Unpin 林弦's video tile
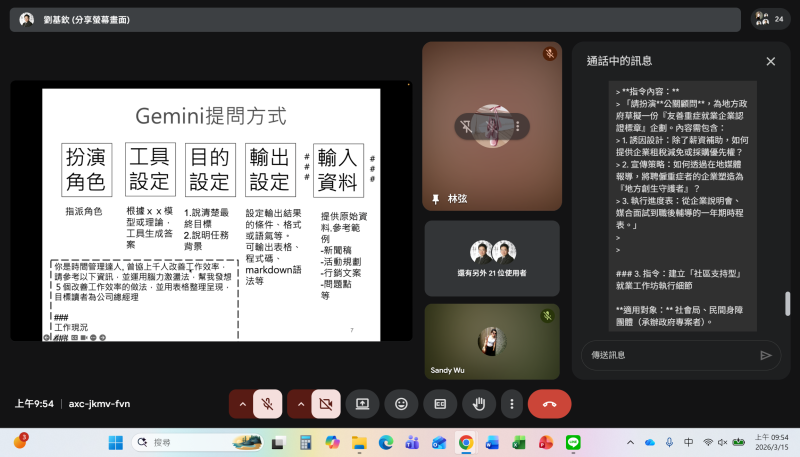This screenshot has width=800, height=457. click(465, 126)
